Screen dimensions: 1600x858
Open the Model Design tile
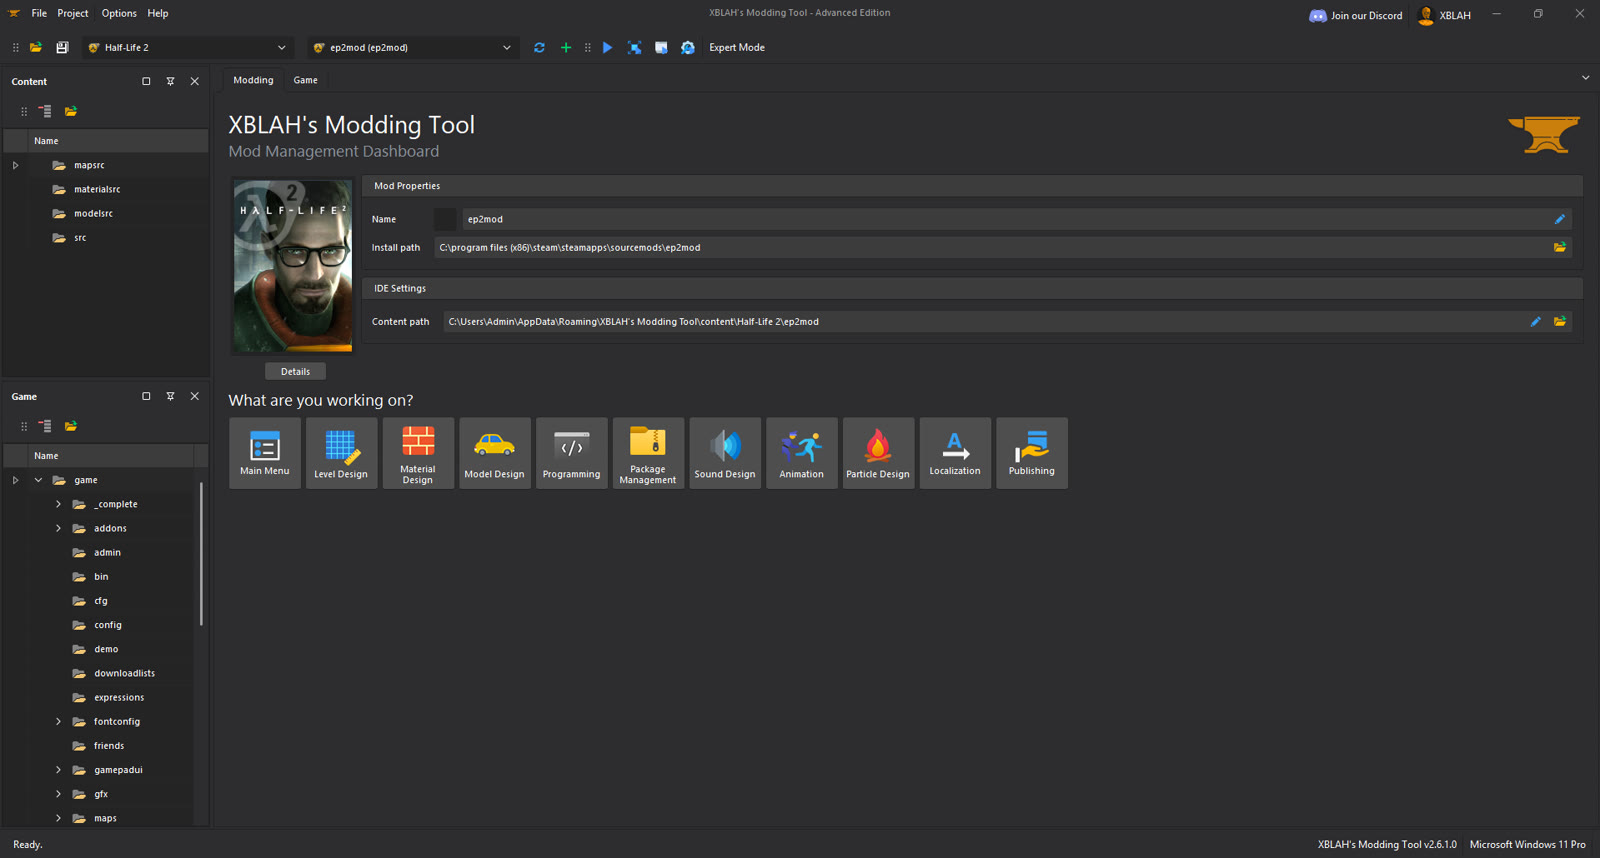(x=495, y=453)
